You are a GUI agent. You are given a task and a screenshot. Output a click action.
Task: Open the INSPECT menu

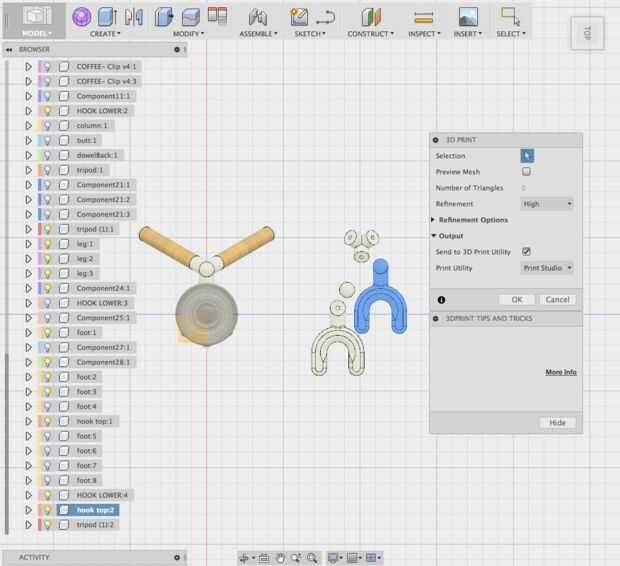(x=424, y=34)
